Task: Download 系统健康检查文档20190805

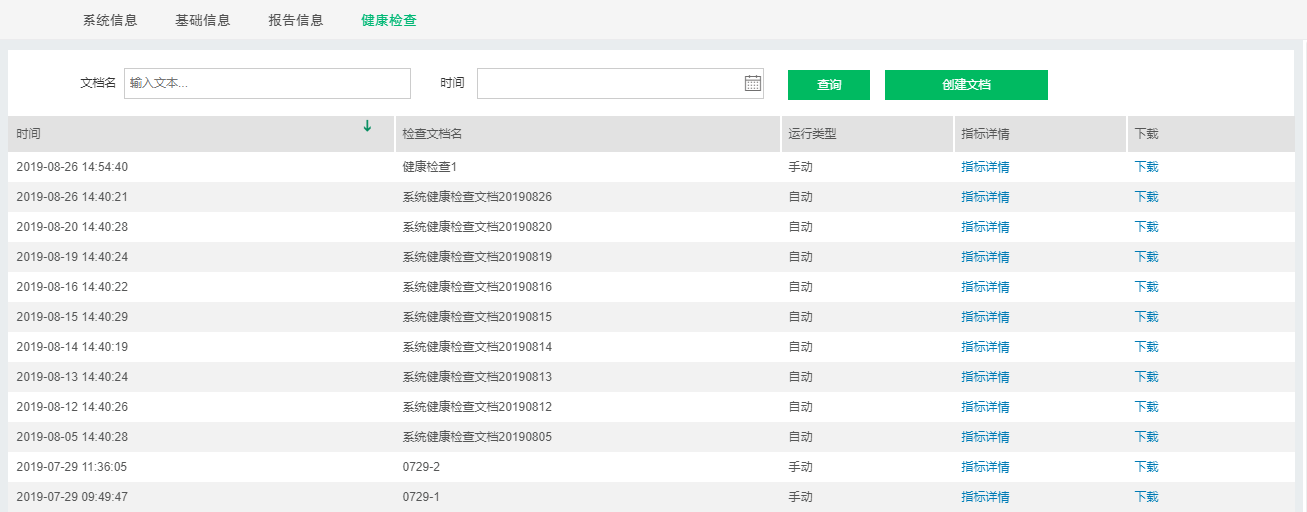Action: pyautogui.click(x=1146, y=437)
